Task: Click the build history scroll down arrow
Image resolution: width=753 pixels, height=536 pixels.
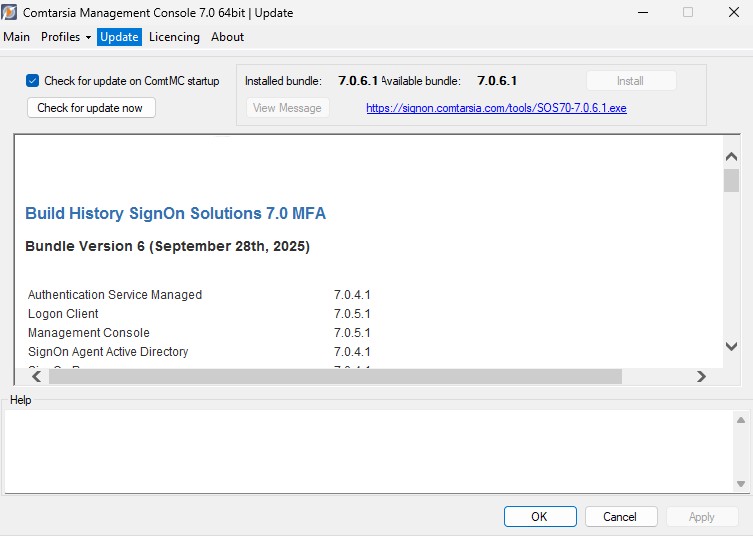Action: coord(731,346)
